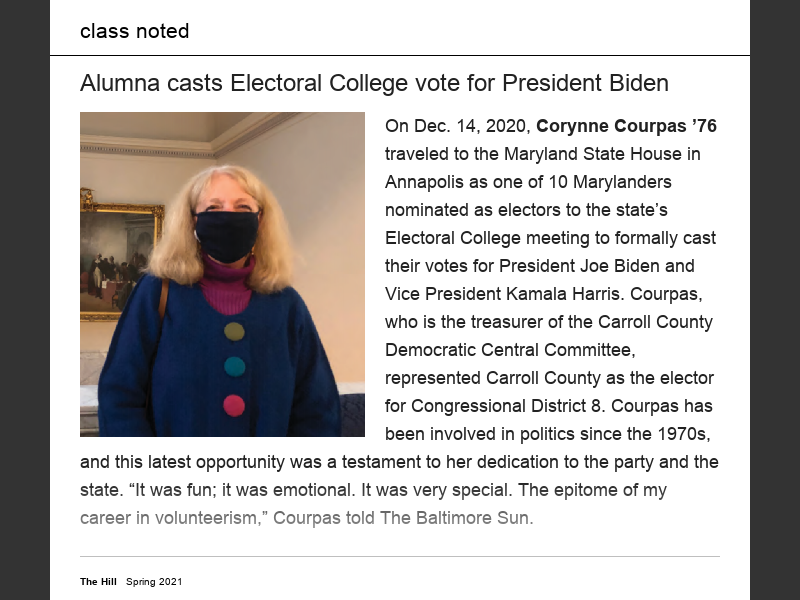Click the pink button on the sweater
This screenshot has height=600, width=800.
click(x=234, y=405)
